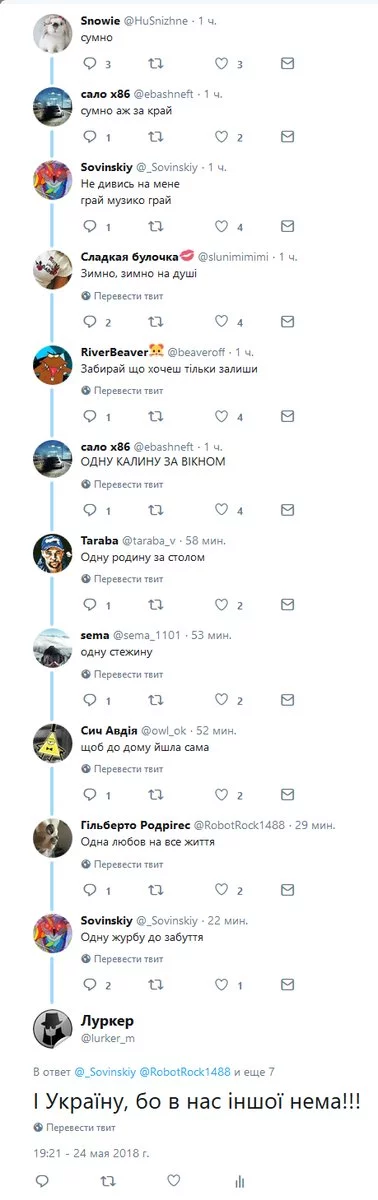The image size is (378, 1200).
Task: Retweet Сич Авдія's tweet "щоб до дому йшла сама"
Action: coord(154,794)
